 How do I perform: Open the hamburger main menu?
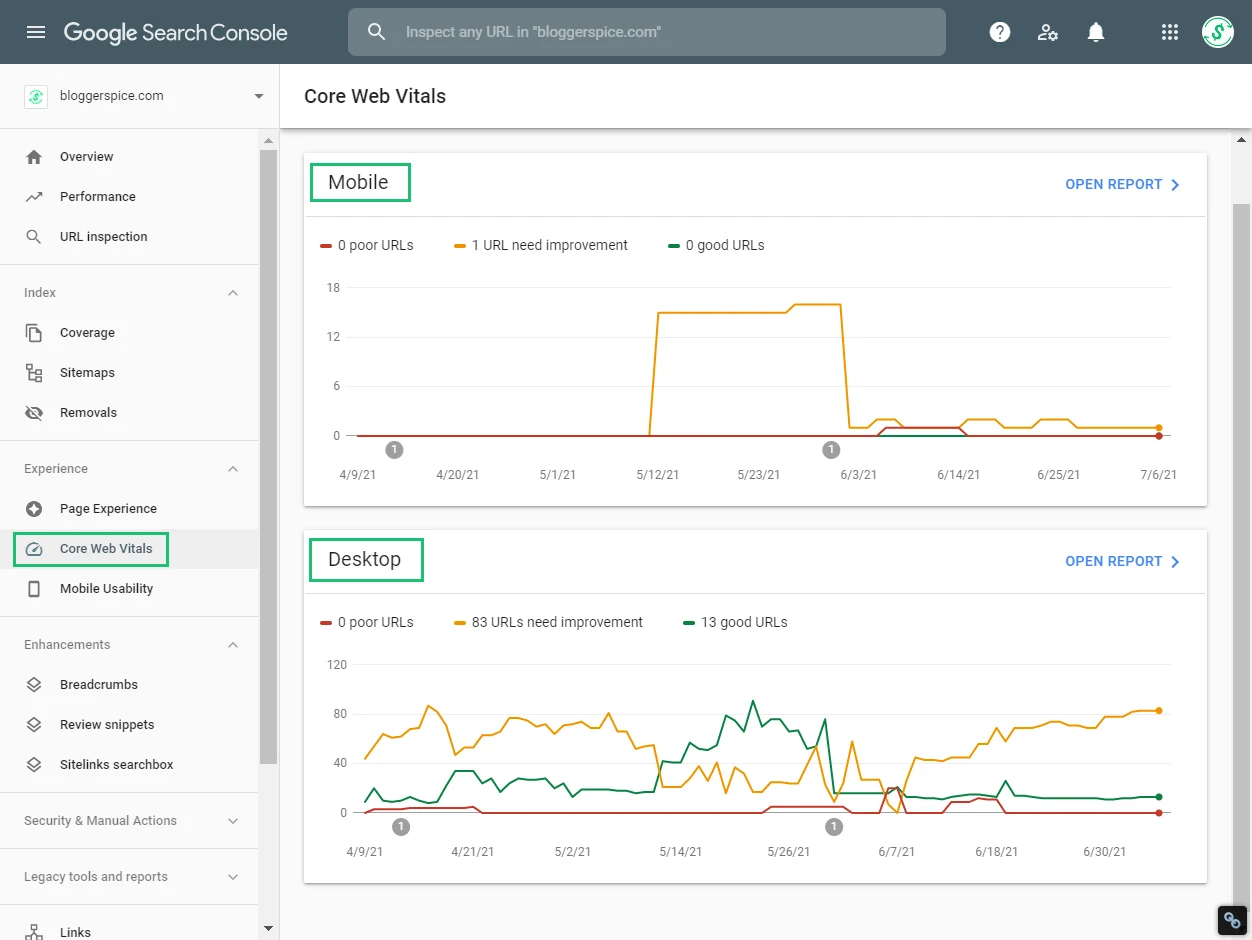coord(36,32)
